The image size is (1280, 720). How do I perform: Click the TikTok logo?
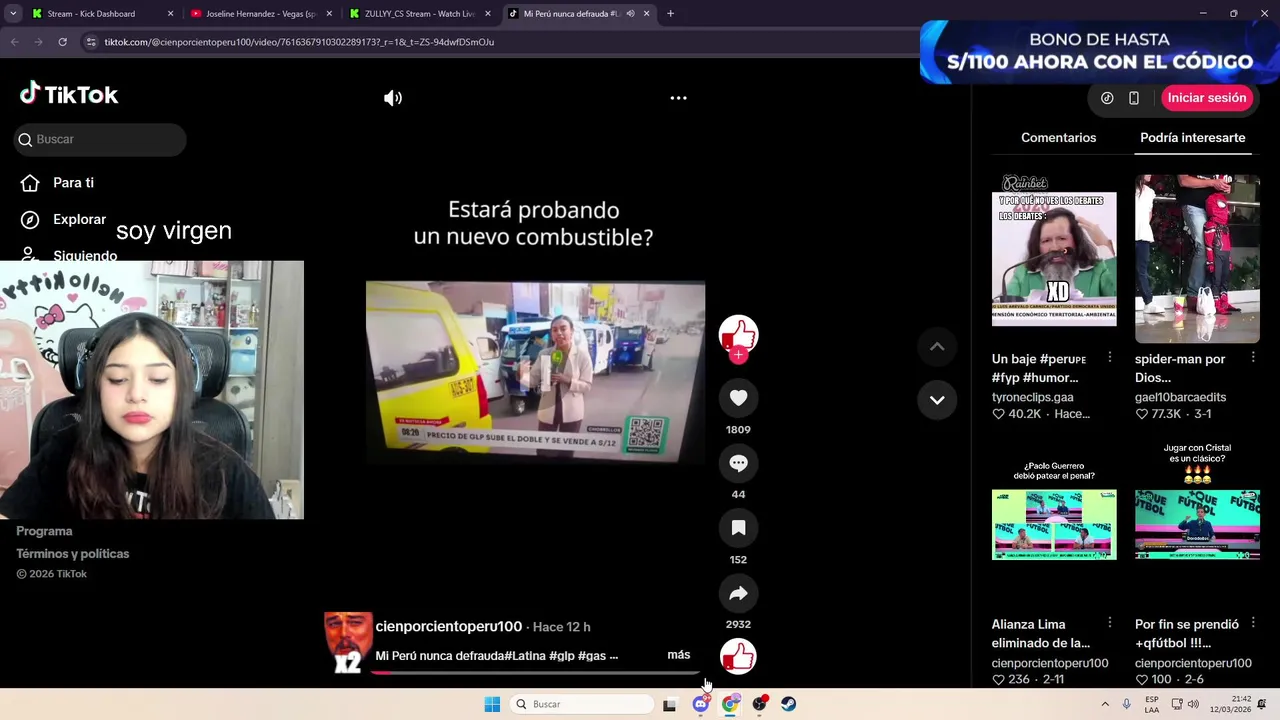69,94
